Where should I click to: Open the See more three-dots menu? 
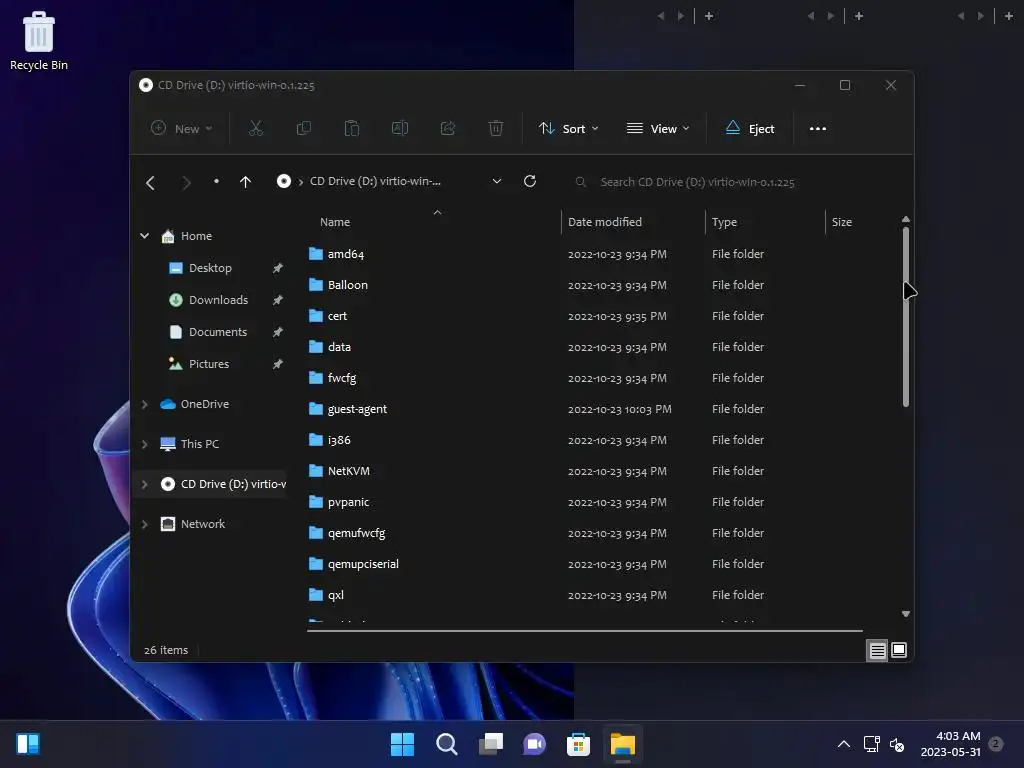tap(818, 129)
